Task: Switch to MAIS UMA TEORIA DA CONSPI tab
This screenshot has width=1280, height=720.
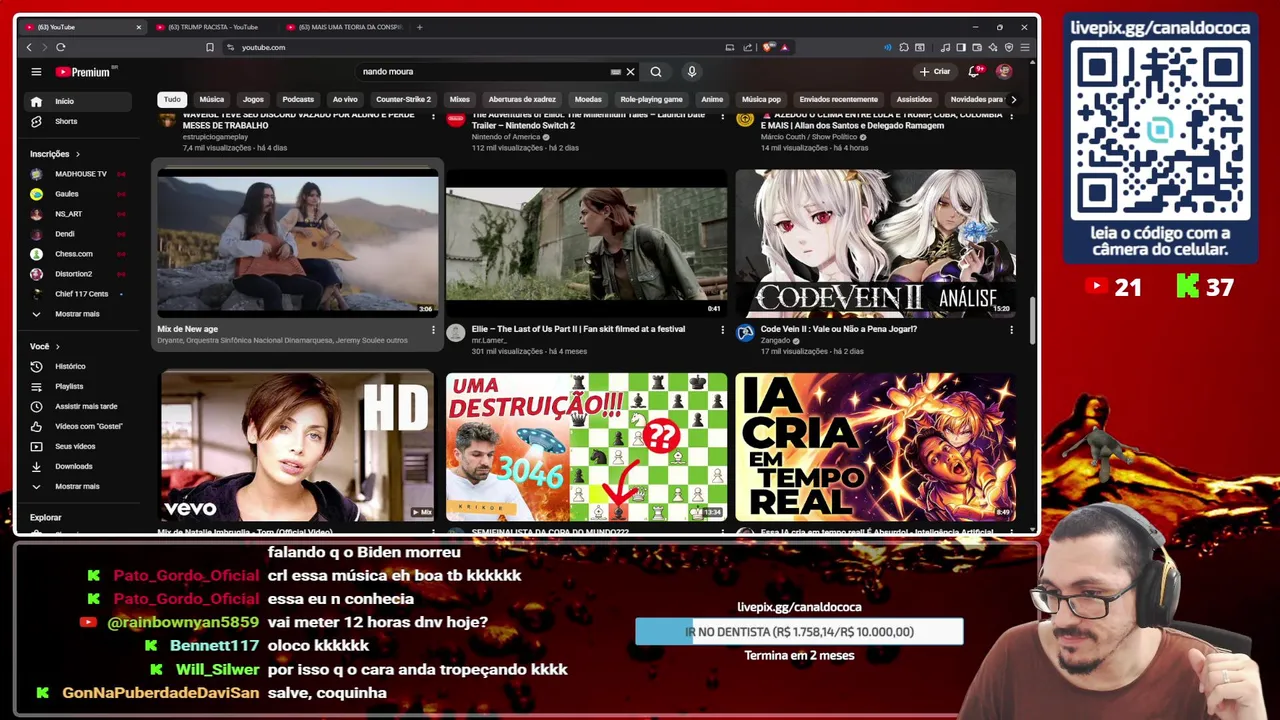Action: tap(343, 27)
